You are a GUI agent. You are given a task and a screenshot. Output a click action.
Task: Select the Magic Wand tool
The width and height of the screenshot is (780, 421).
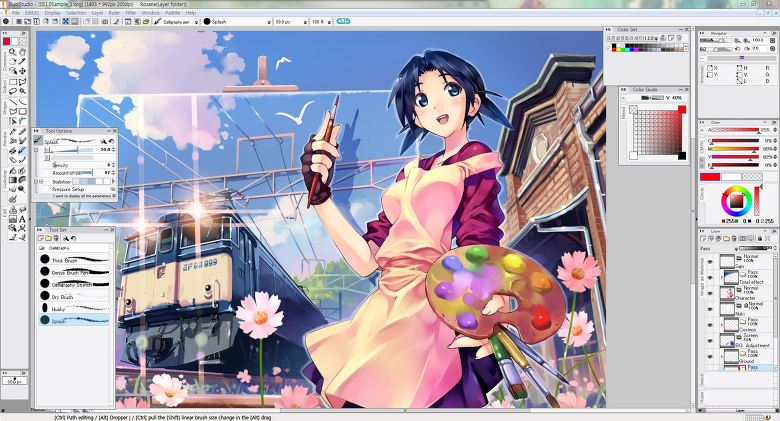click(22, 92)
